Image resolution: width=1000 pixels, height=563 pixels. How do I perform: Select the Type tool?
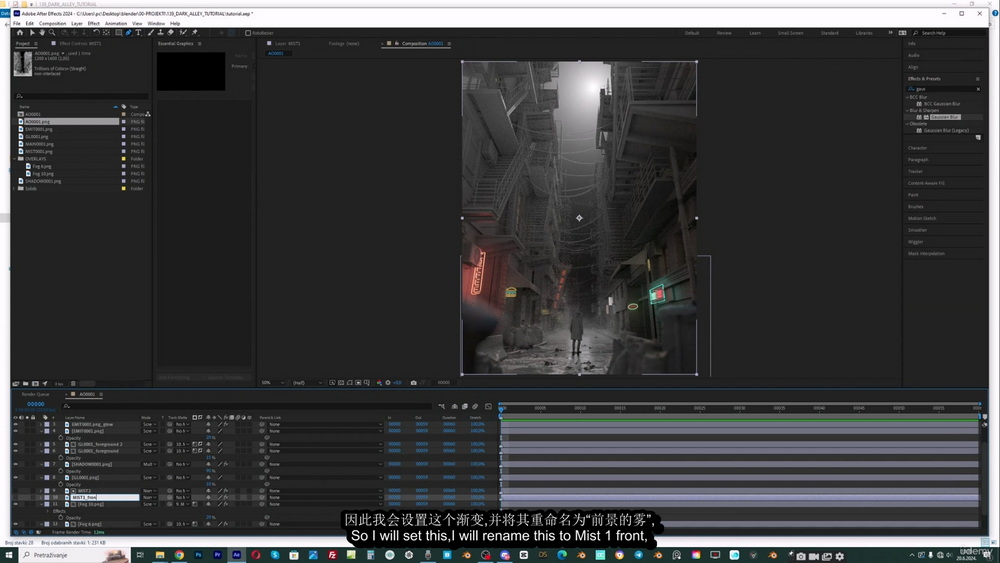click(x=138, y=33)
